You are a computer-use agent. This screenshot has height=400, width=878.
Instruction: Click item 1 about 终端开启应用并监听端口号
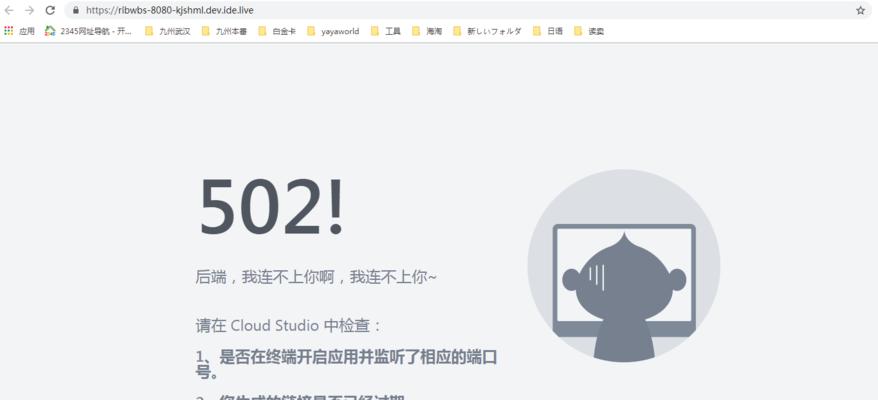pyautogui.click(x=346, y=364)
